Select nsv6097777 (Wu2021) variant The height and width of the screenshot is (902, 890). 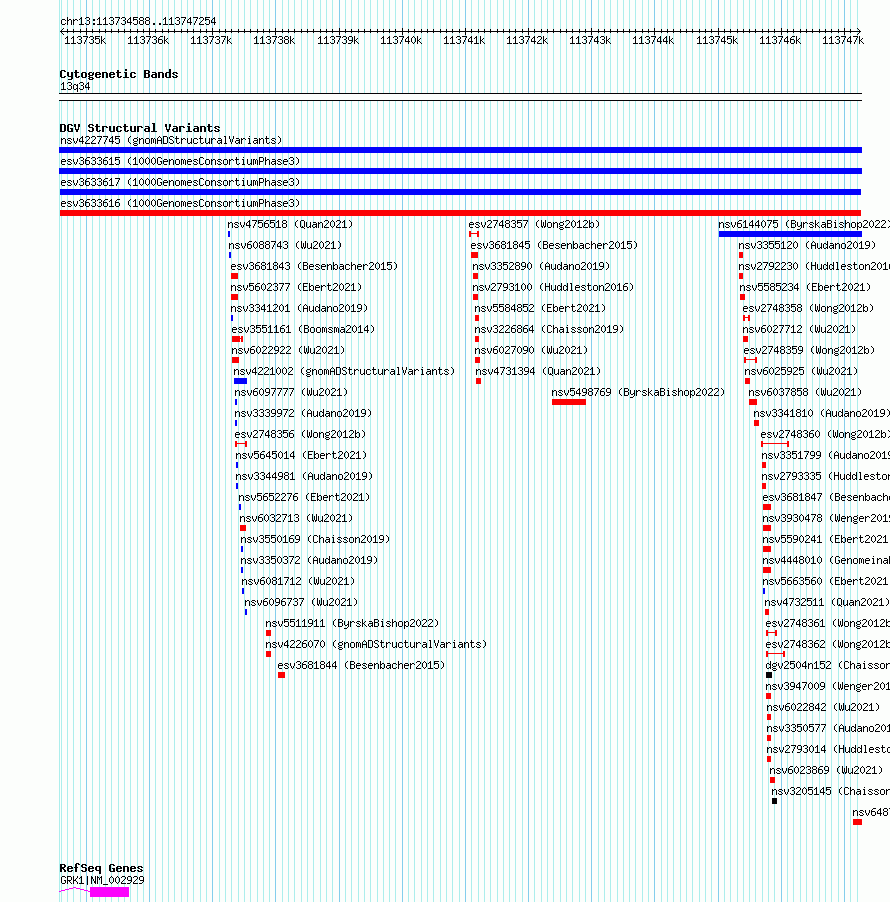[291, 392]
